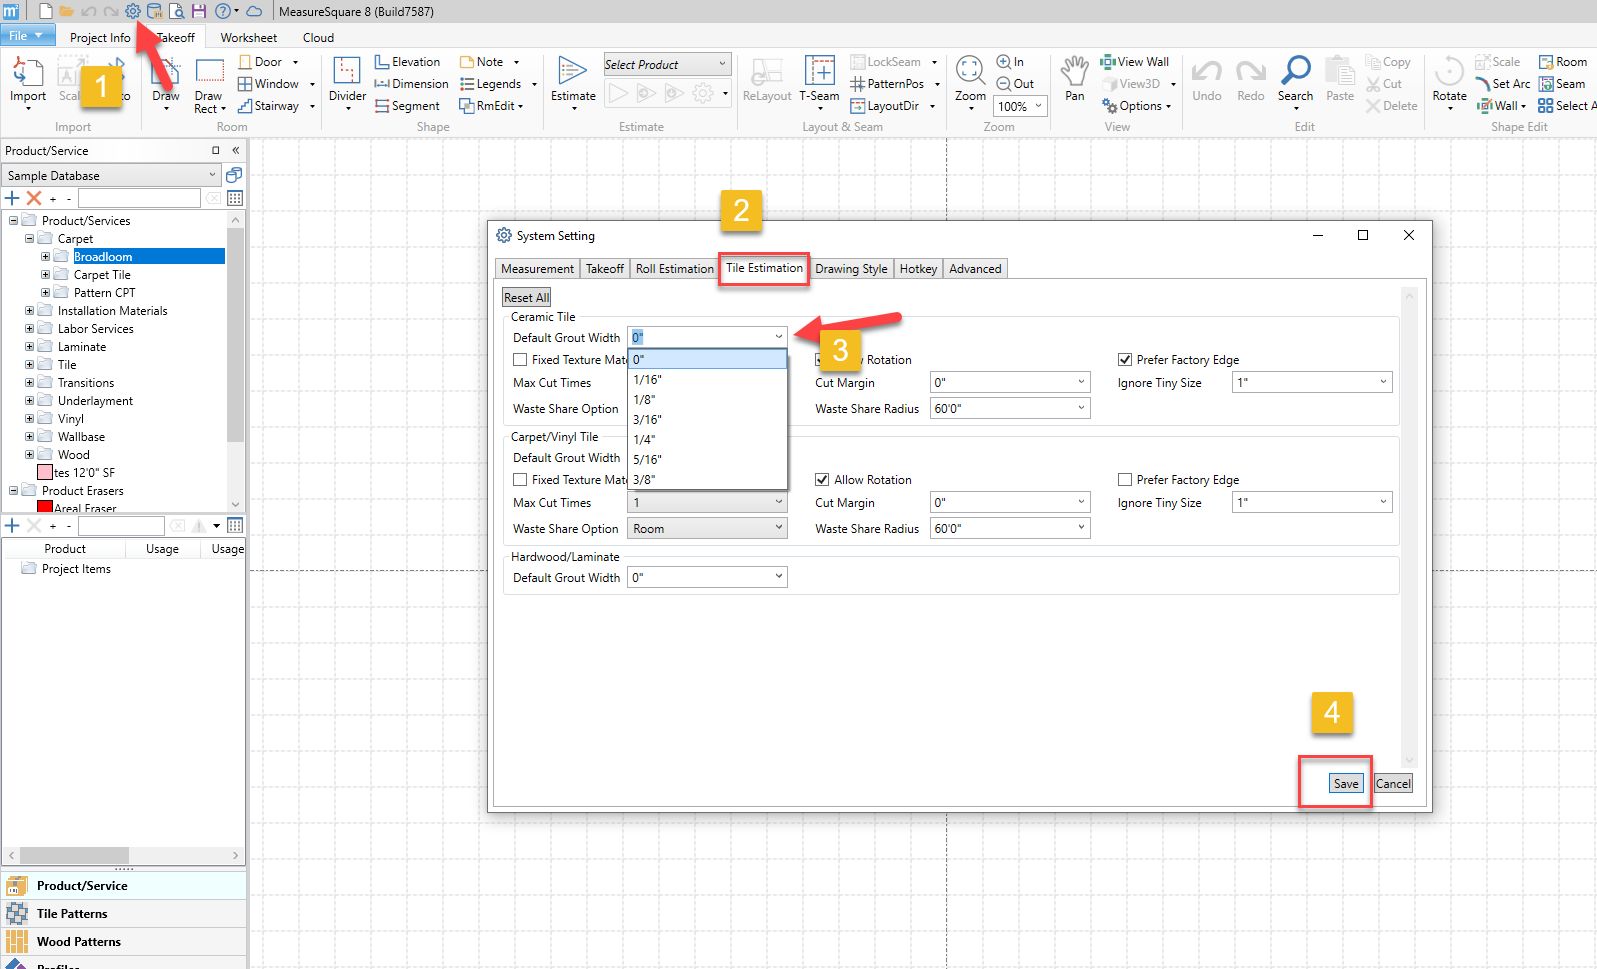
Task: Zoom Out of the drawing
Action: pos(1015,84)
